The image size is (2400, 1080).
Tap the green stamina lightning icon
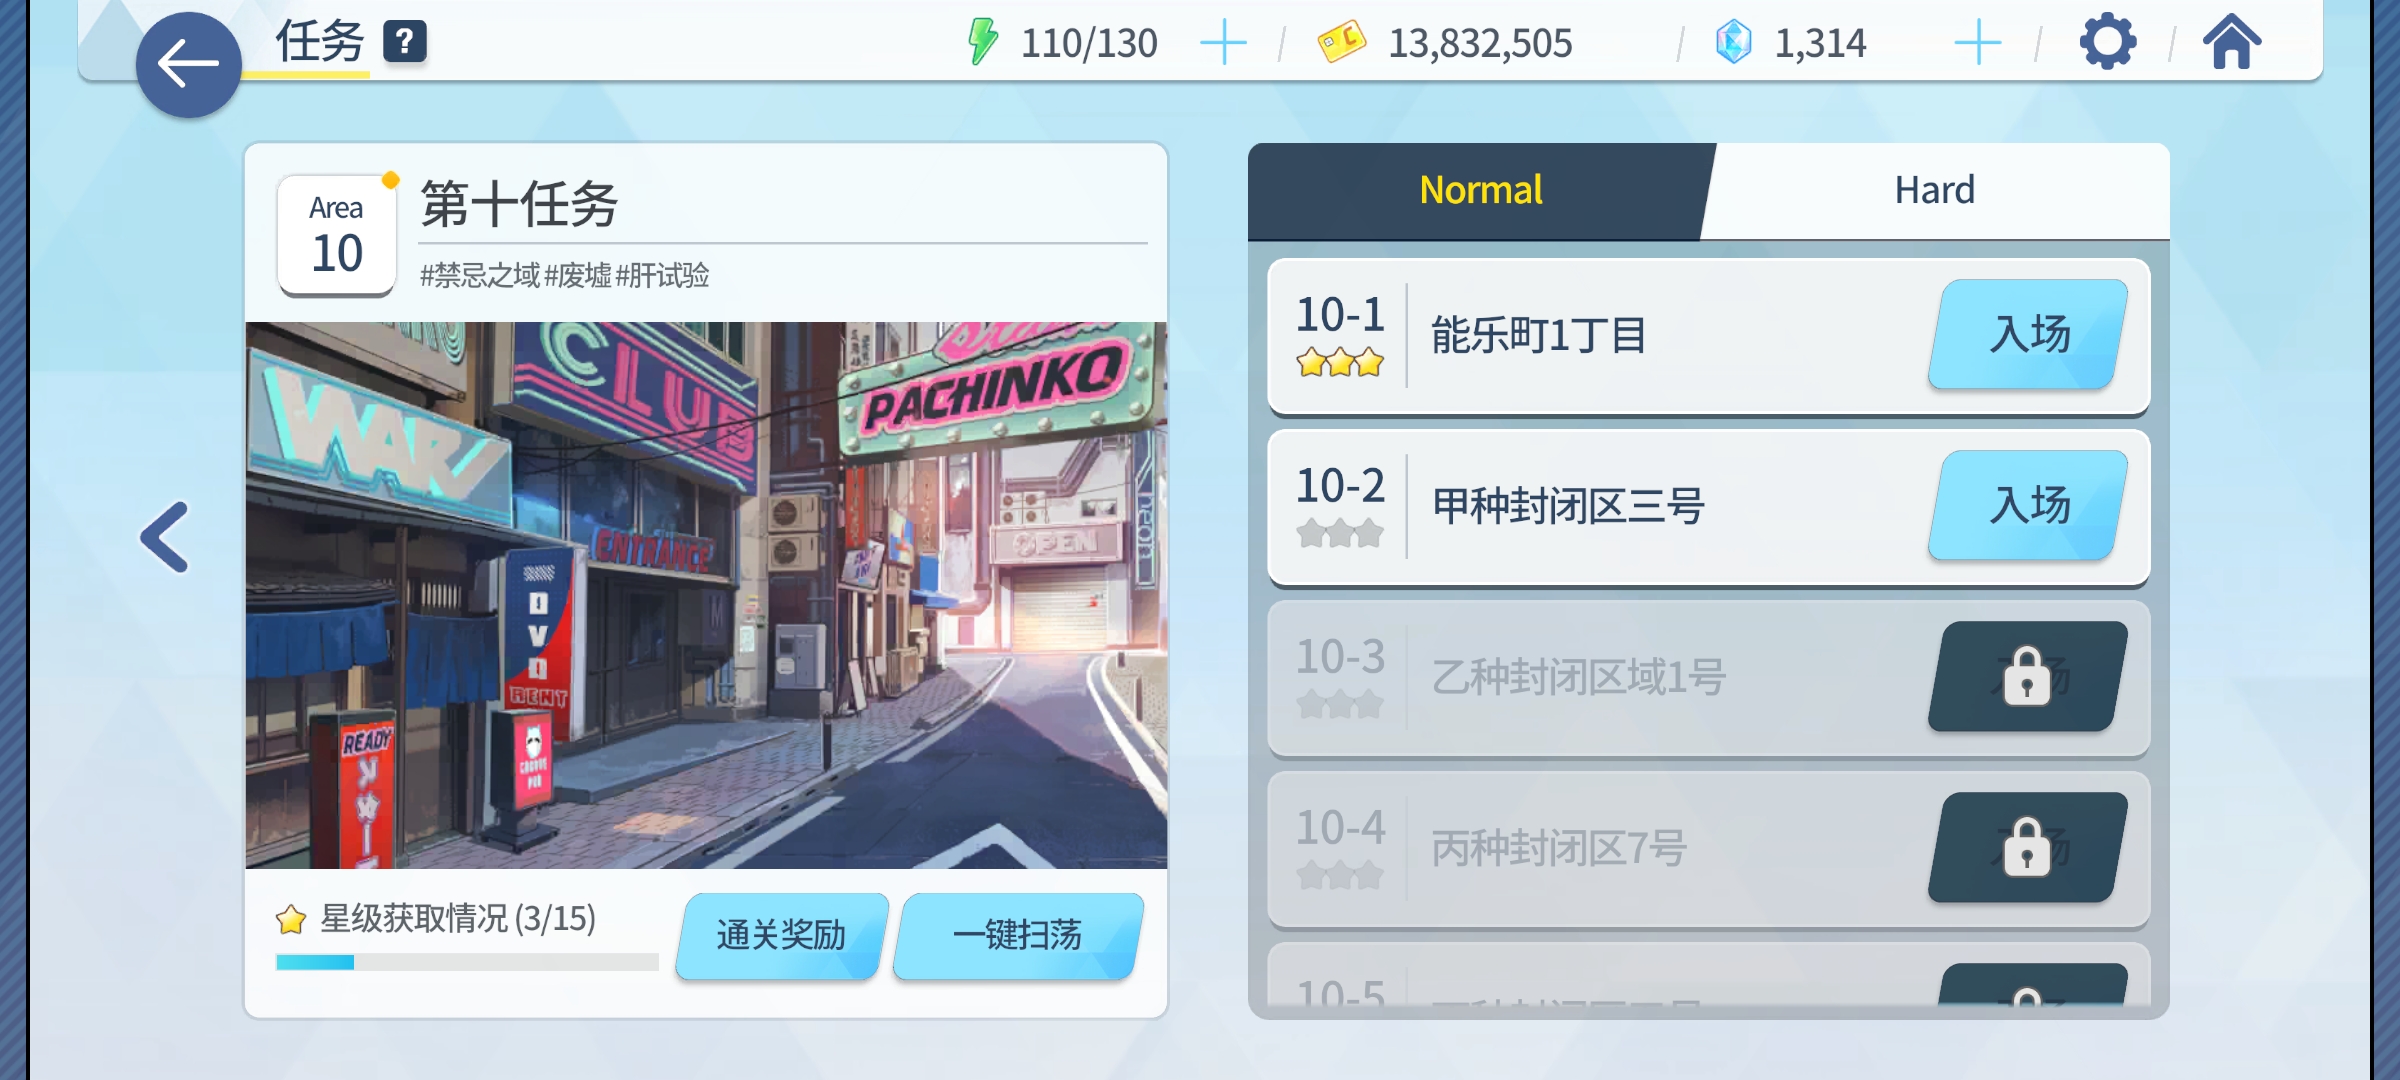click(983, 42)
